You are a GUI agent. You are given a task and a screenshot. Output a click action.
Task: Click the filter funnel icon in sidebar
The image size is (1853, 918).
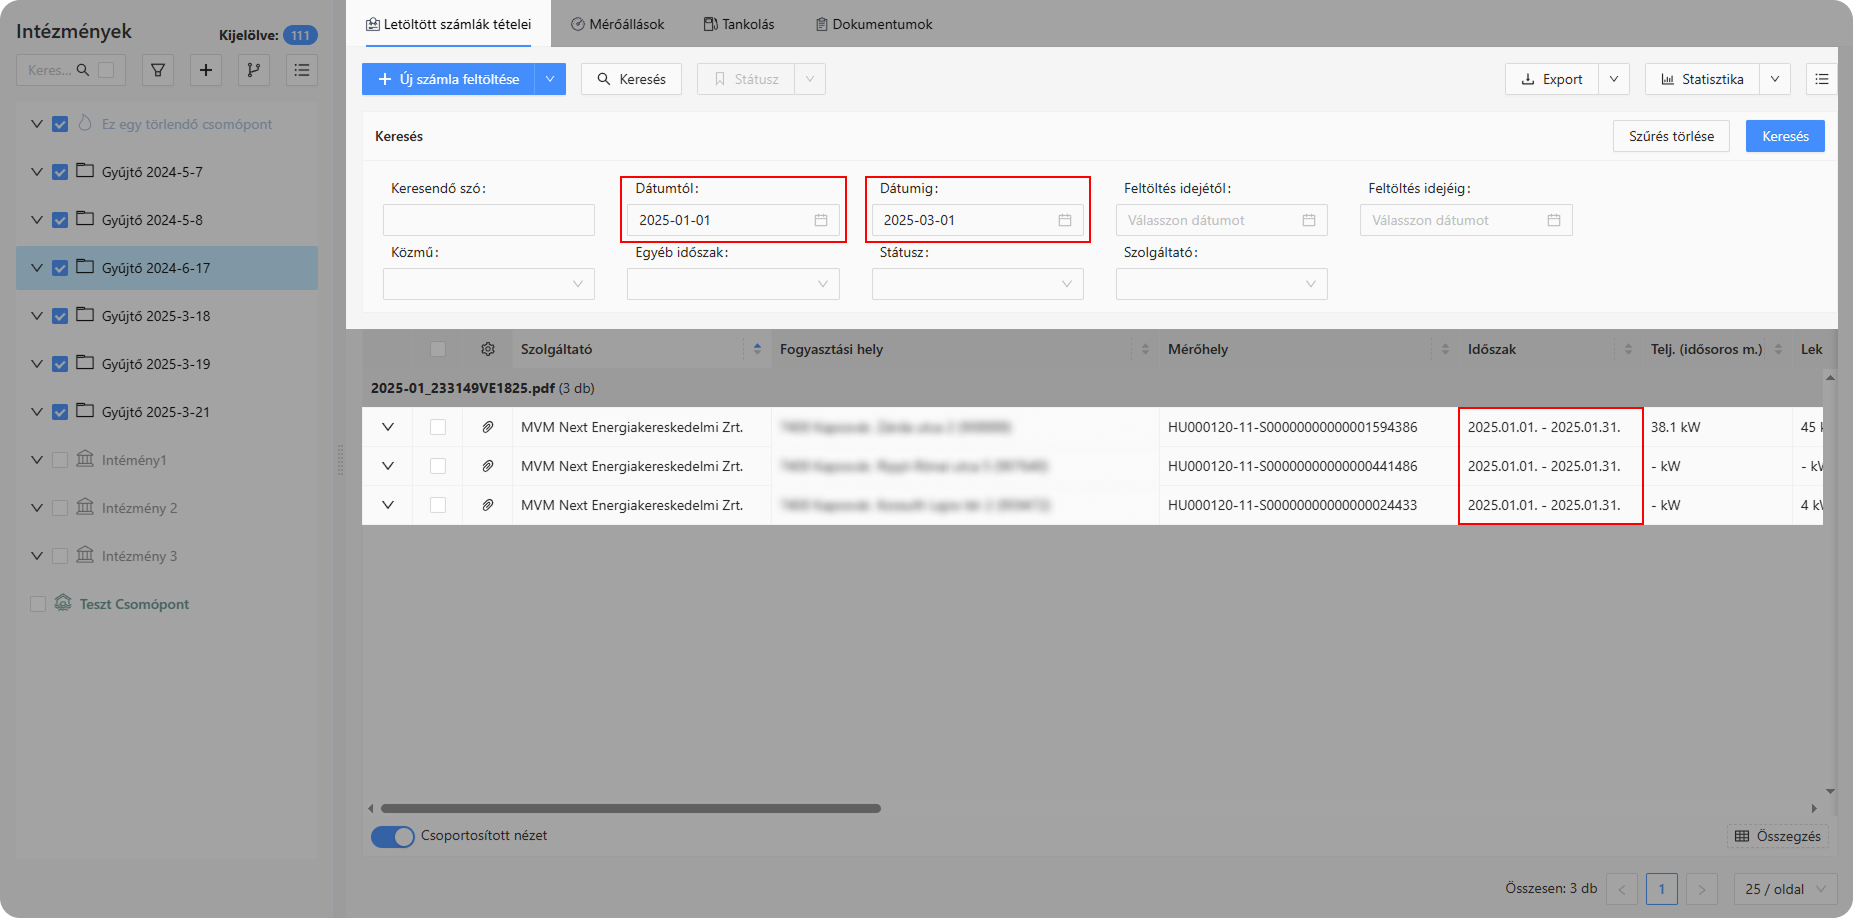point(158,70)
